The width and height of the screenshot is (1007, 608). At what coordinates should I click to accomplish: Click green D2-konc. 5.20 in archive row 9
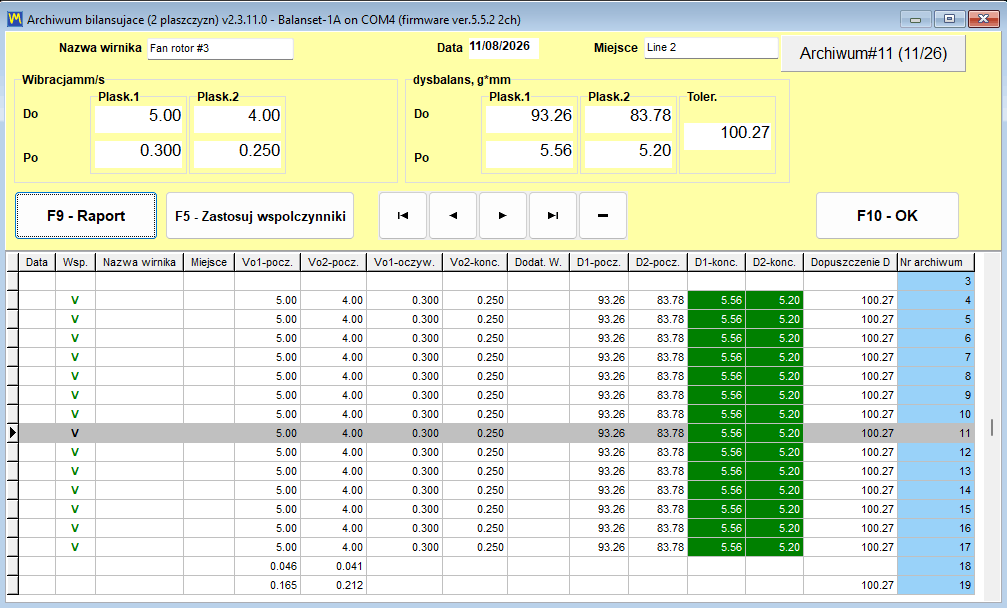pyautogui.click(x=774, y=395)
